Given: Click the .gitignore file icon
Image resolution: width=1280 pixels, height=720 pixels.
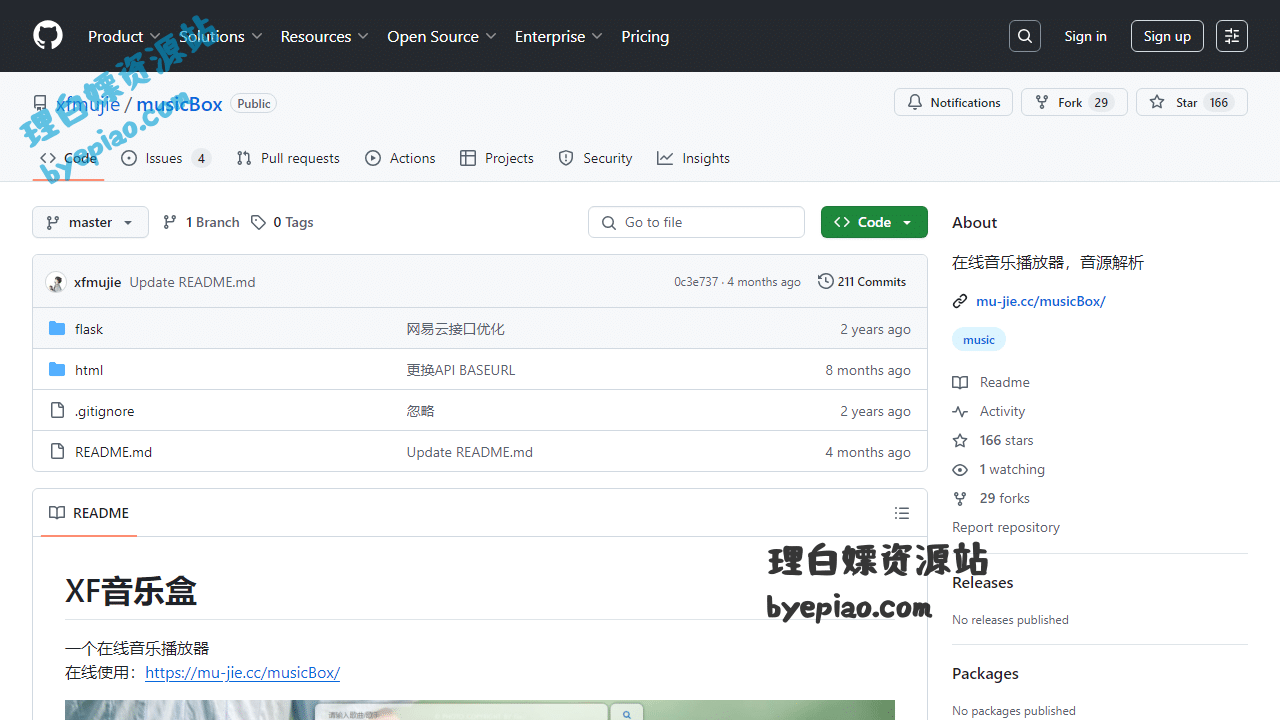Looking at the screenshot, I should pyautogui.click(x=57, y=411).
